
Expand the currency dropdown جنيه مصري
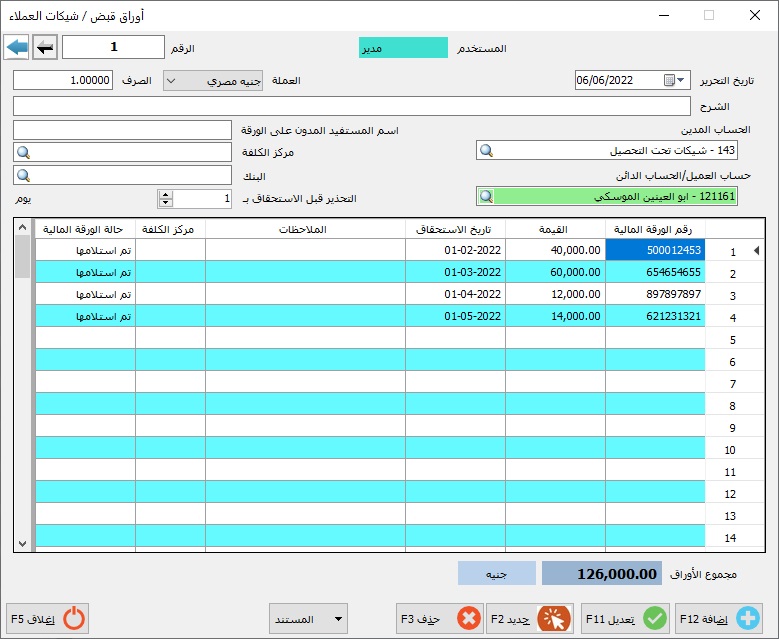171,81
